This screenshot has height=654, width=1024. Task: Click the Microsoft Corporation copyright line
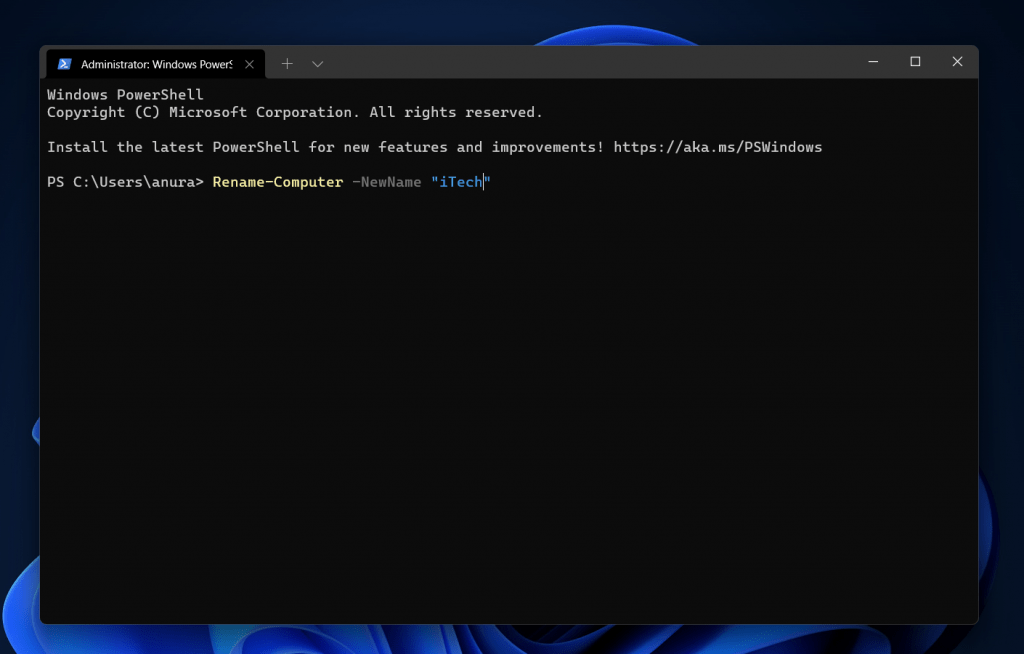(294, 112)
